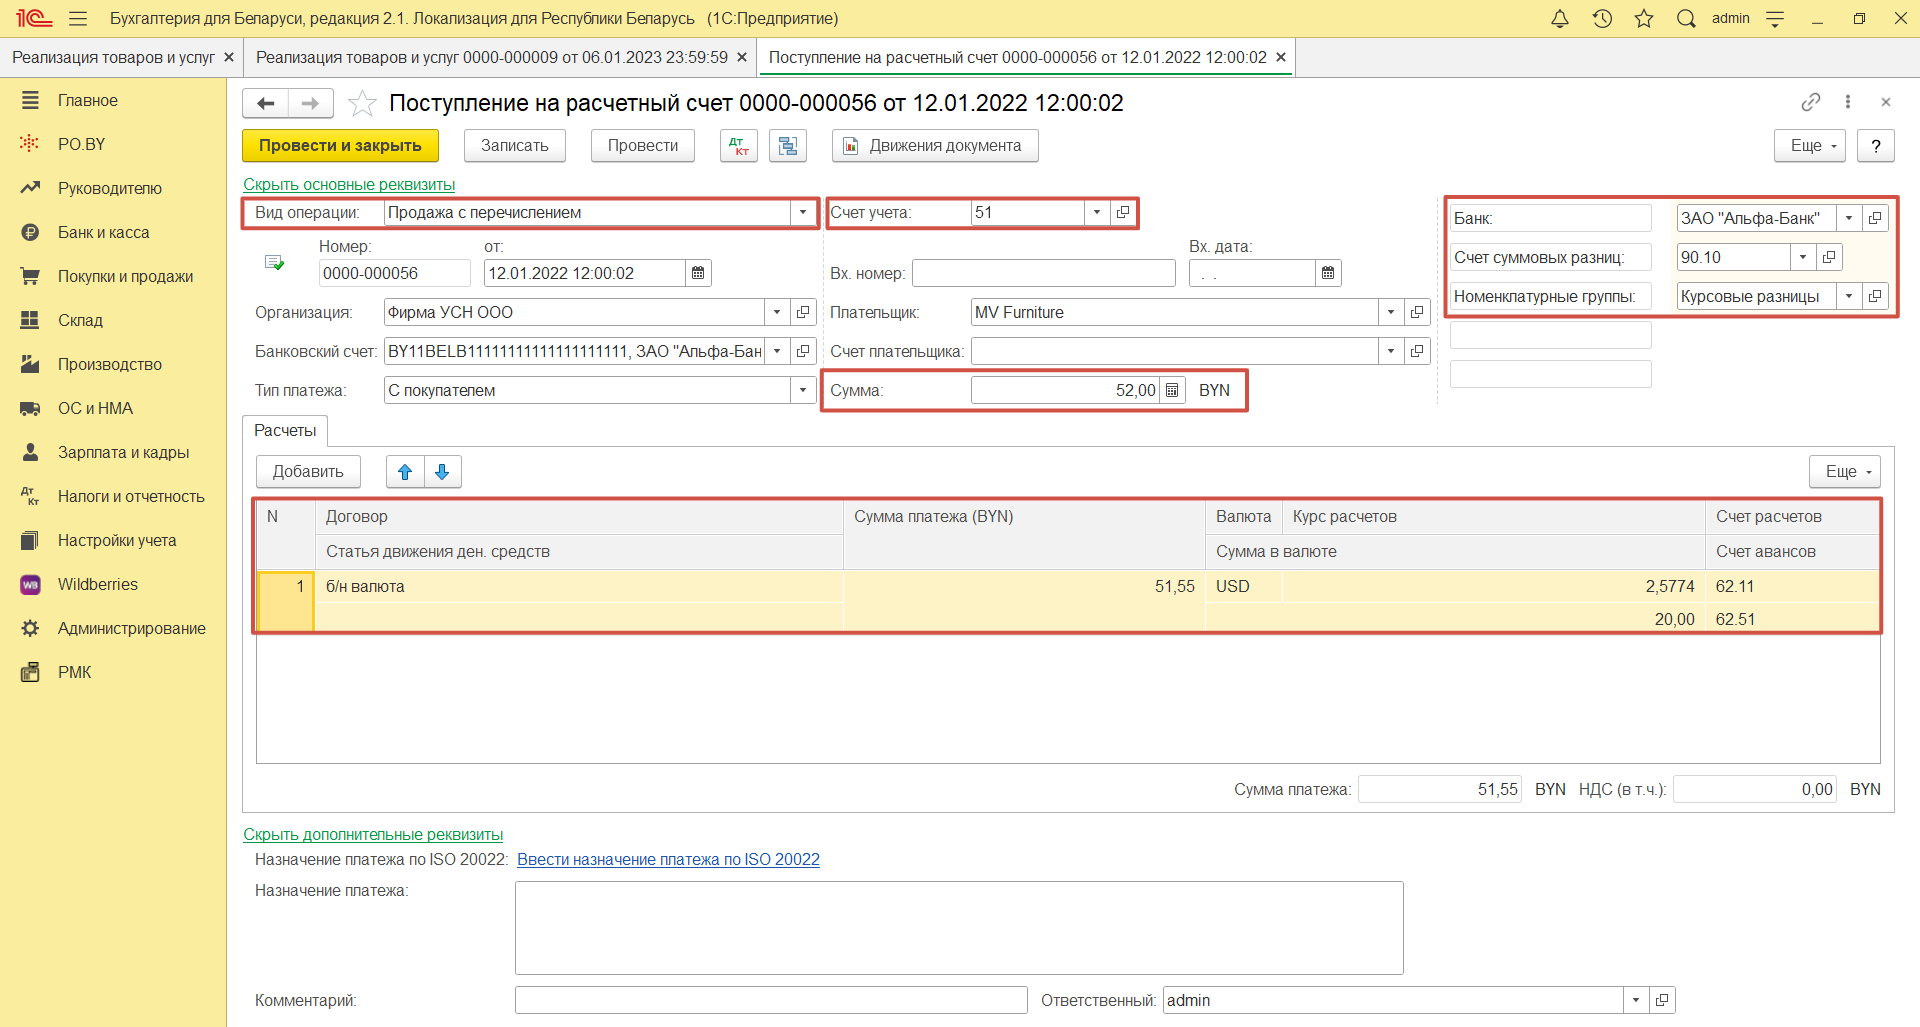The image size is (1920, 1027).
Task: Click the notifications bell icon
Action: click(1559, 19)
